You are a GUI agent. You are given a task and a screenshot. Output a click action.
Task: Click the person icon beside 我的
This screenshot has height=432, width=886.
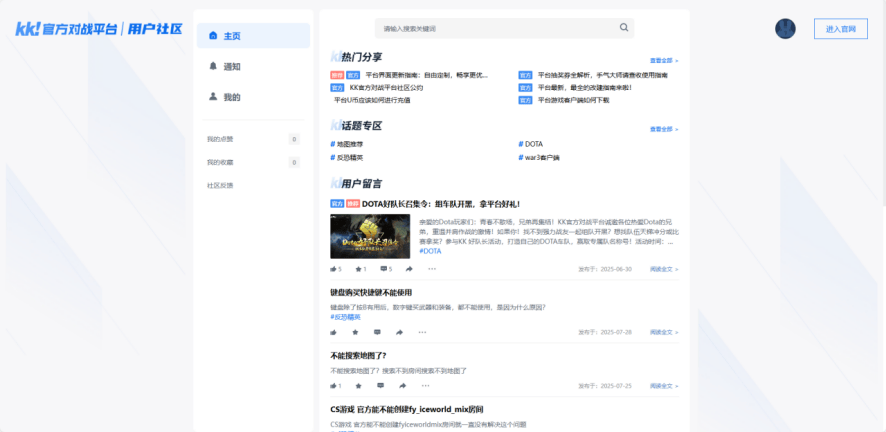tap(213, 97)
